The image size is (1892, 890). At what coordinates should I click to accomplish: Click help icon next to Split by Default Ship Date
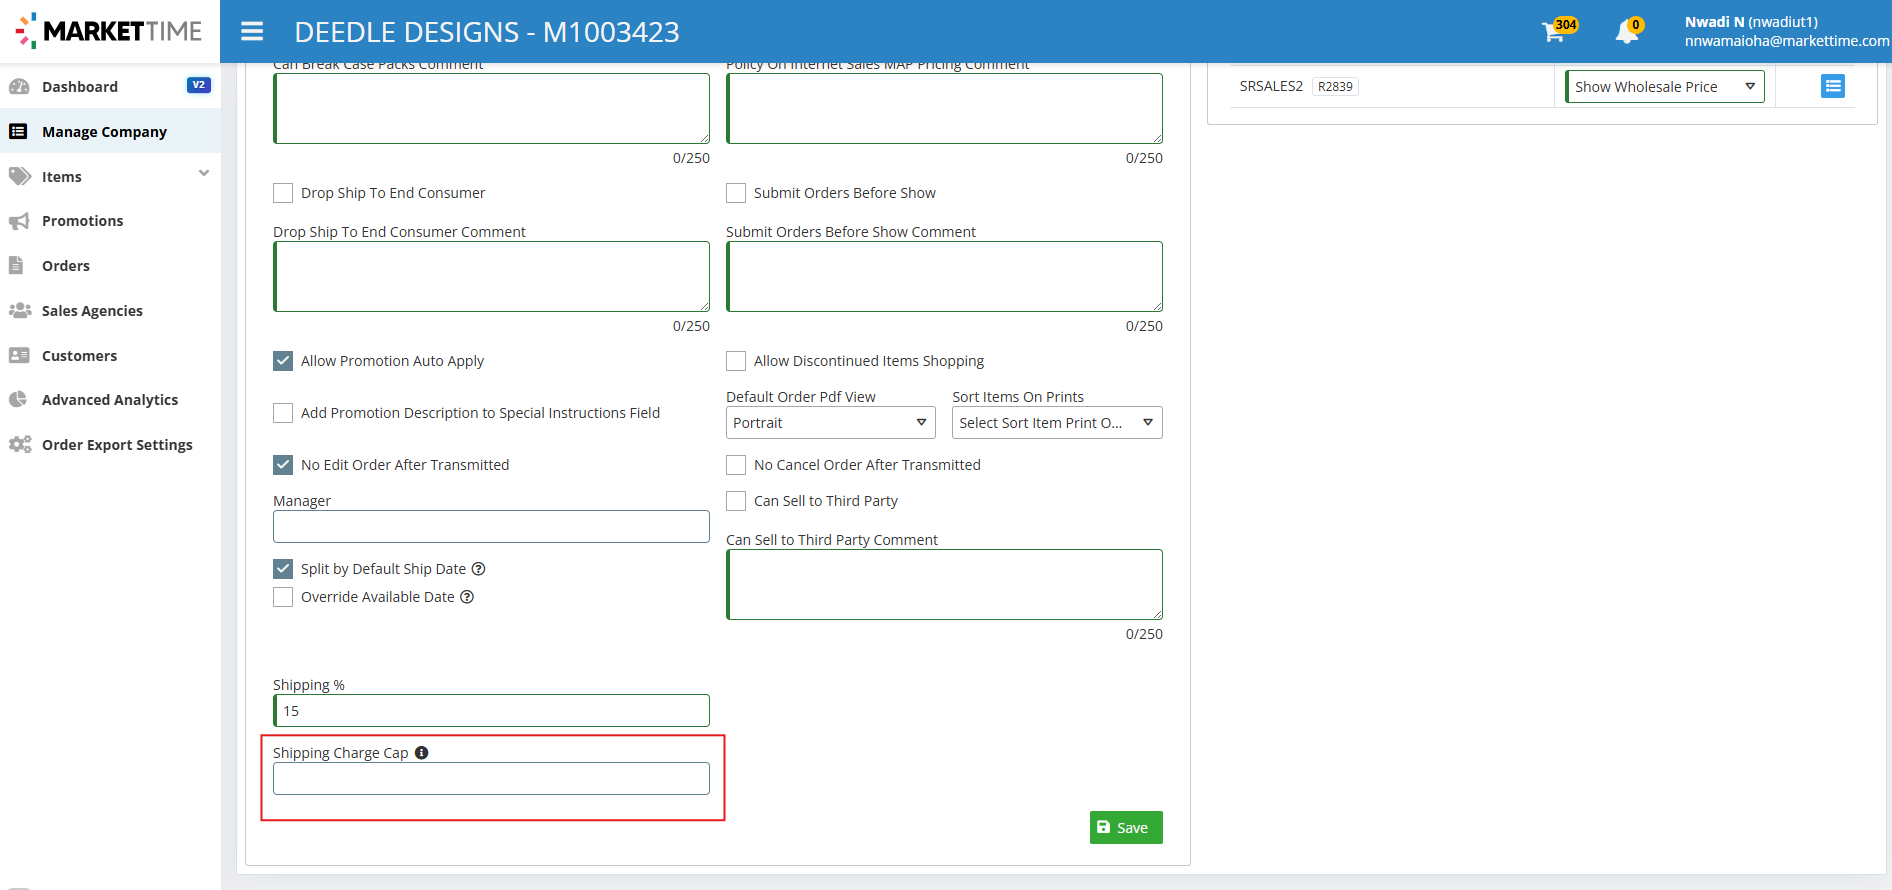click(x=478, y=569)
